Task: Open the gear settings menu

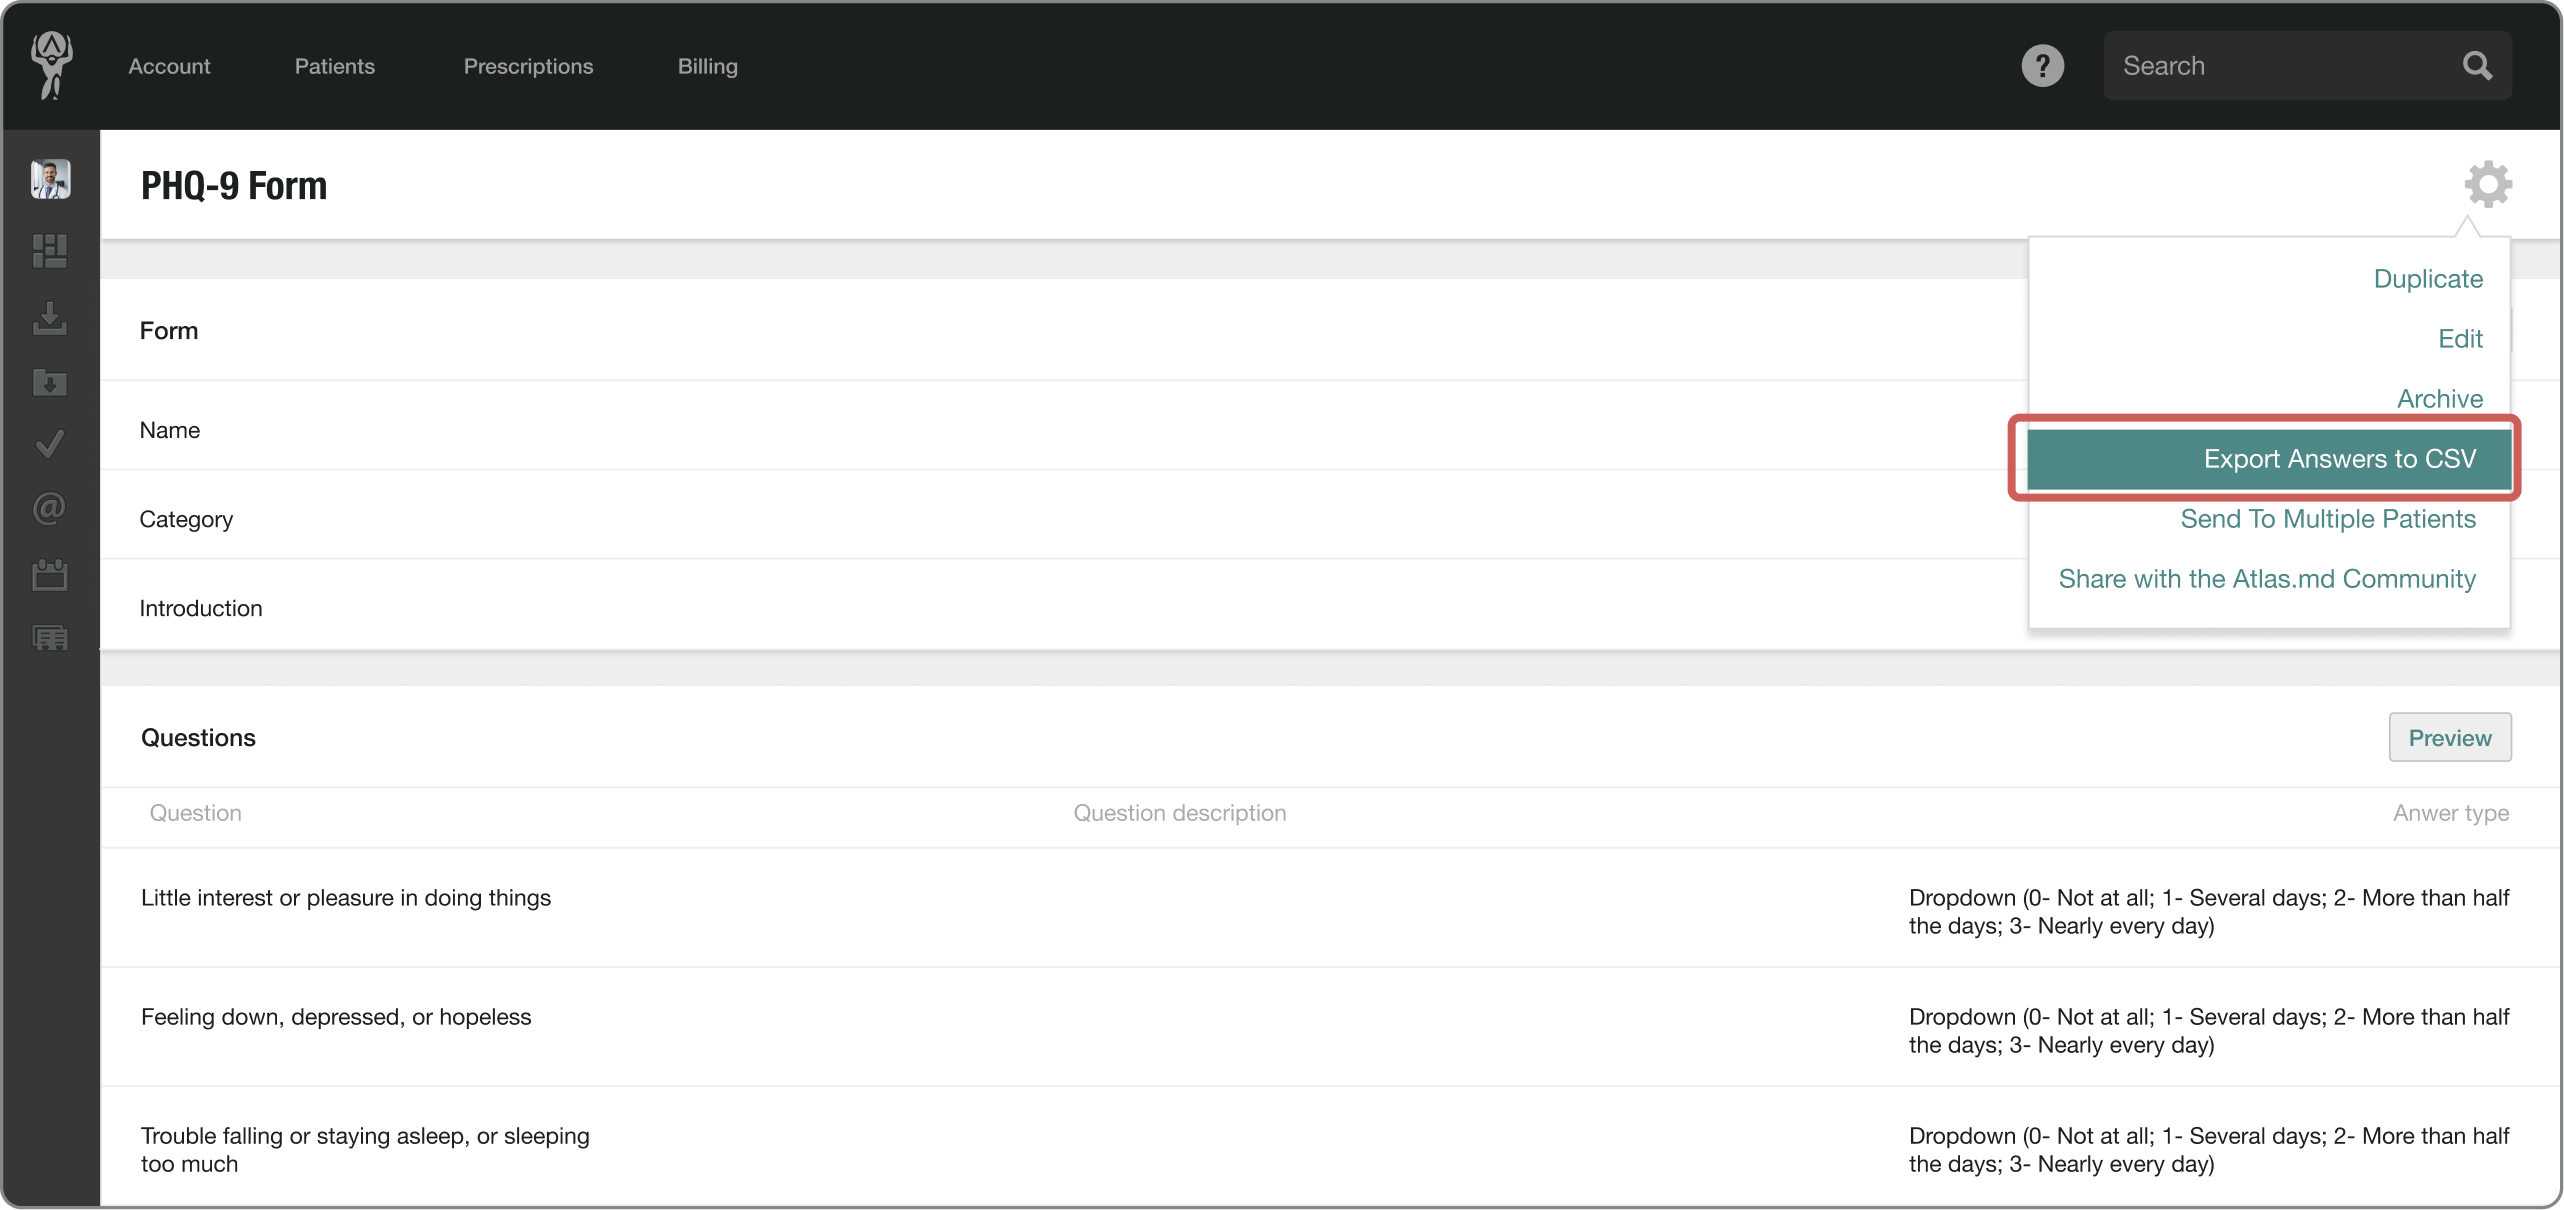Action: coord(2487,184)
